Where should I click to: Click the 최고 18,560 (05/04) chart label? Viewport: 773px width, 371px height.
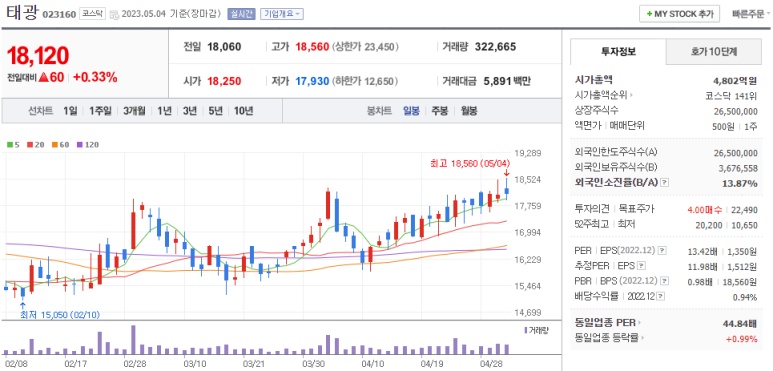click(470, 163)
